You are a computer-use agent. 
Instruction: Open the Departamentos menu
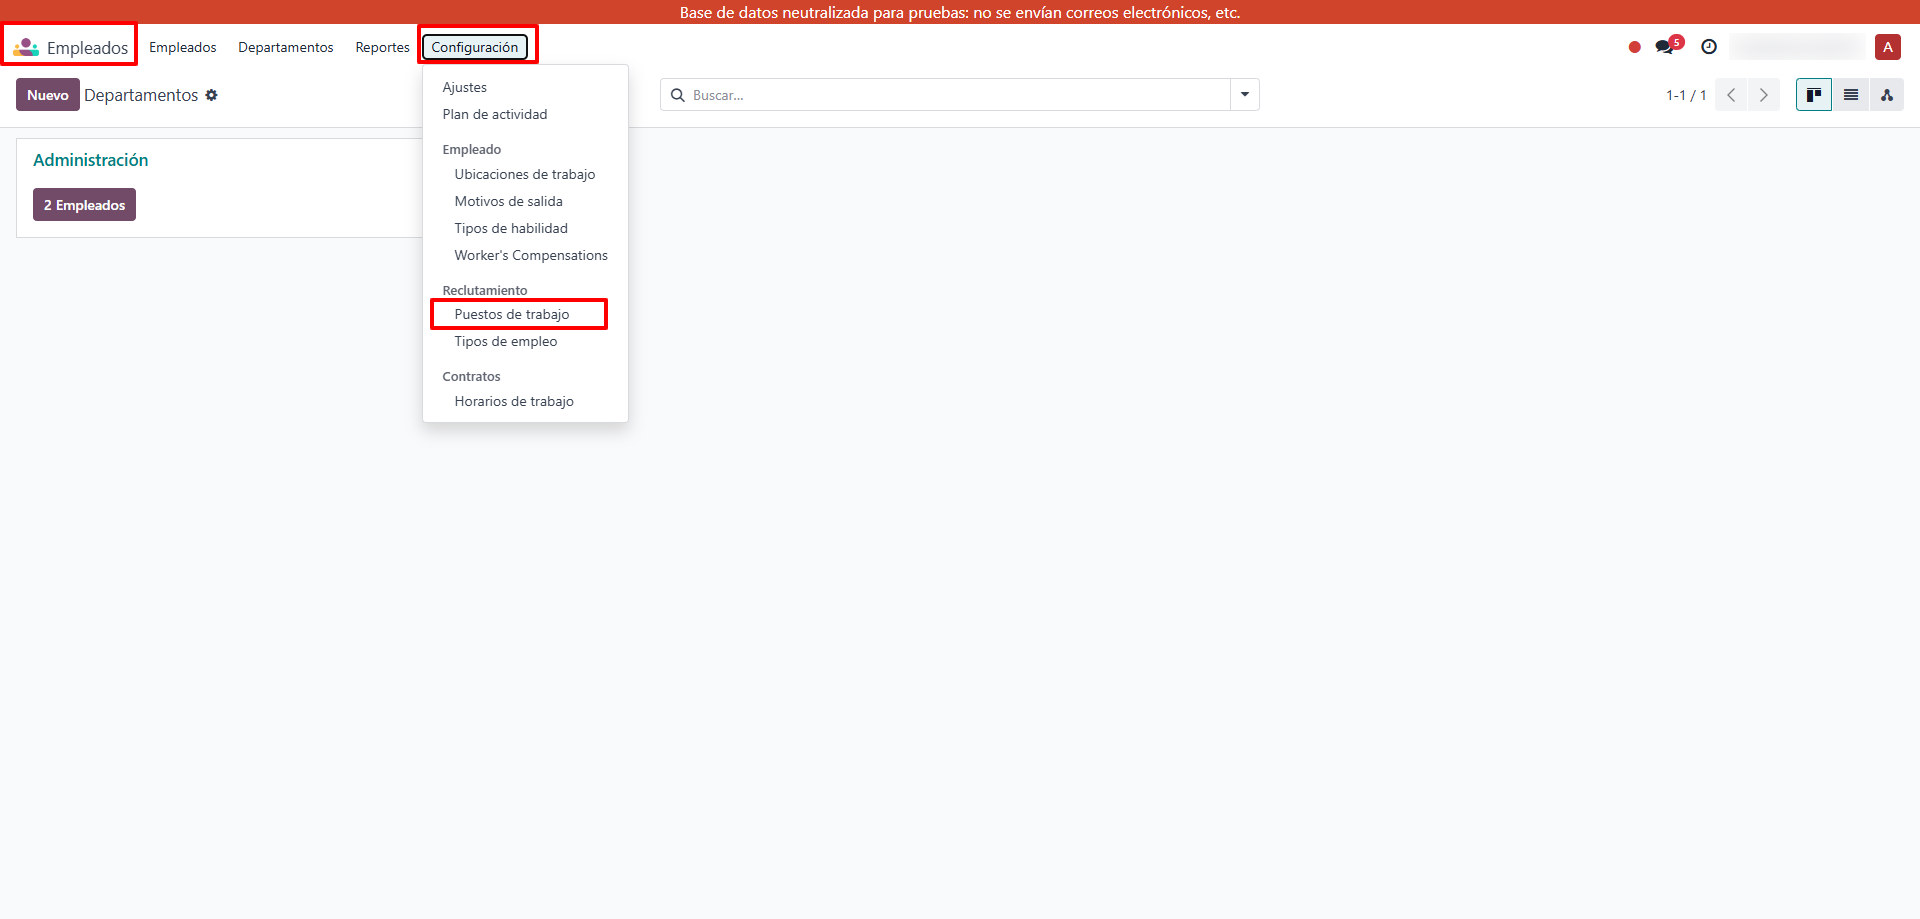point(286,47)
